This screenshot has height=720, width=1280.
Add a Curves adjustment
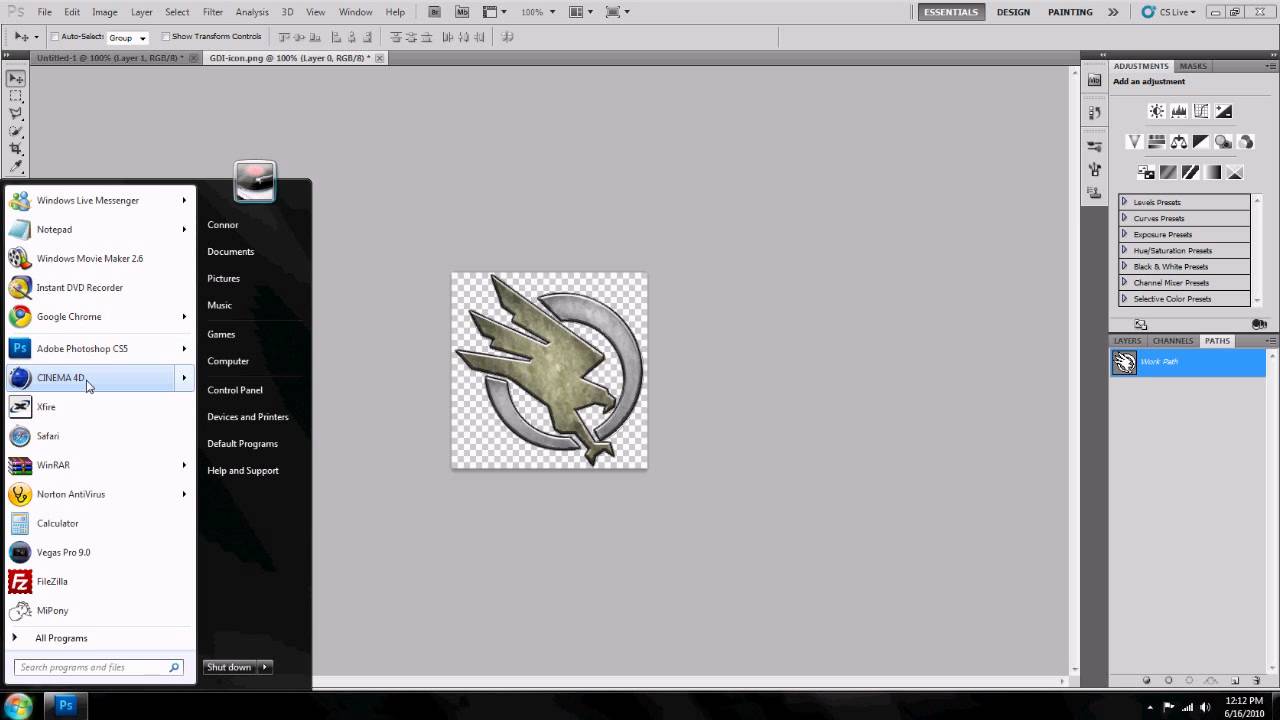pyautogui.click(x=1201, y=112)
